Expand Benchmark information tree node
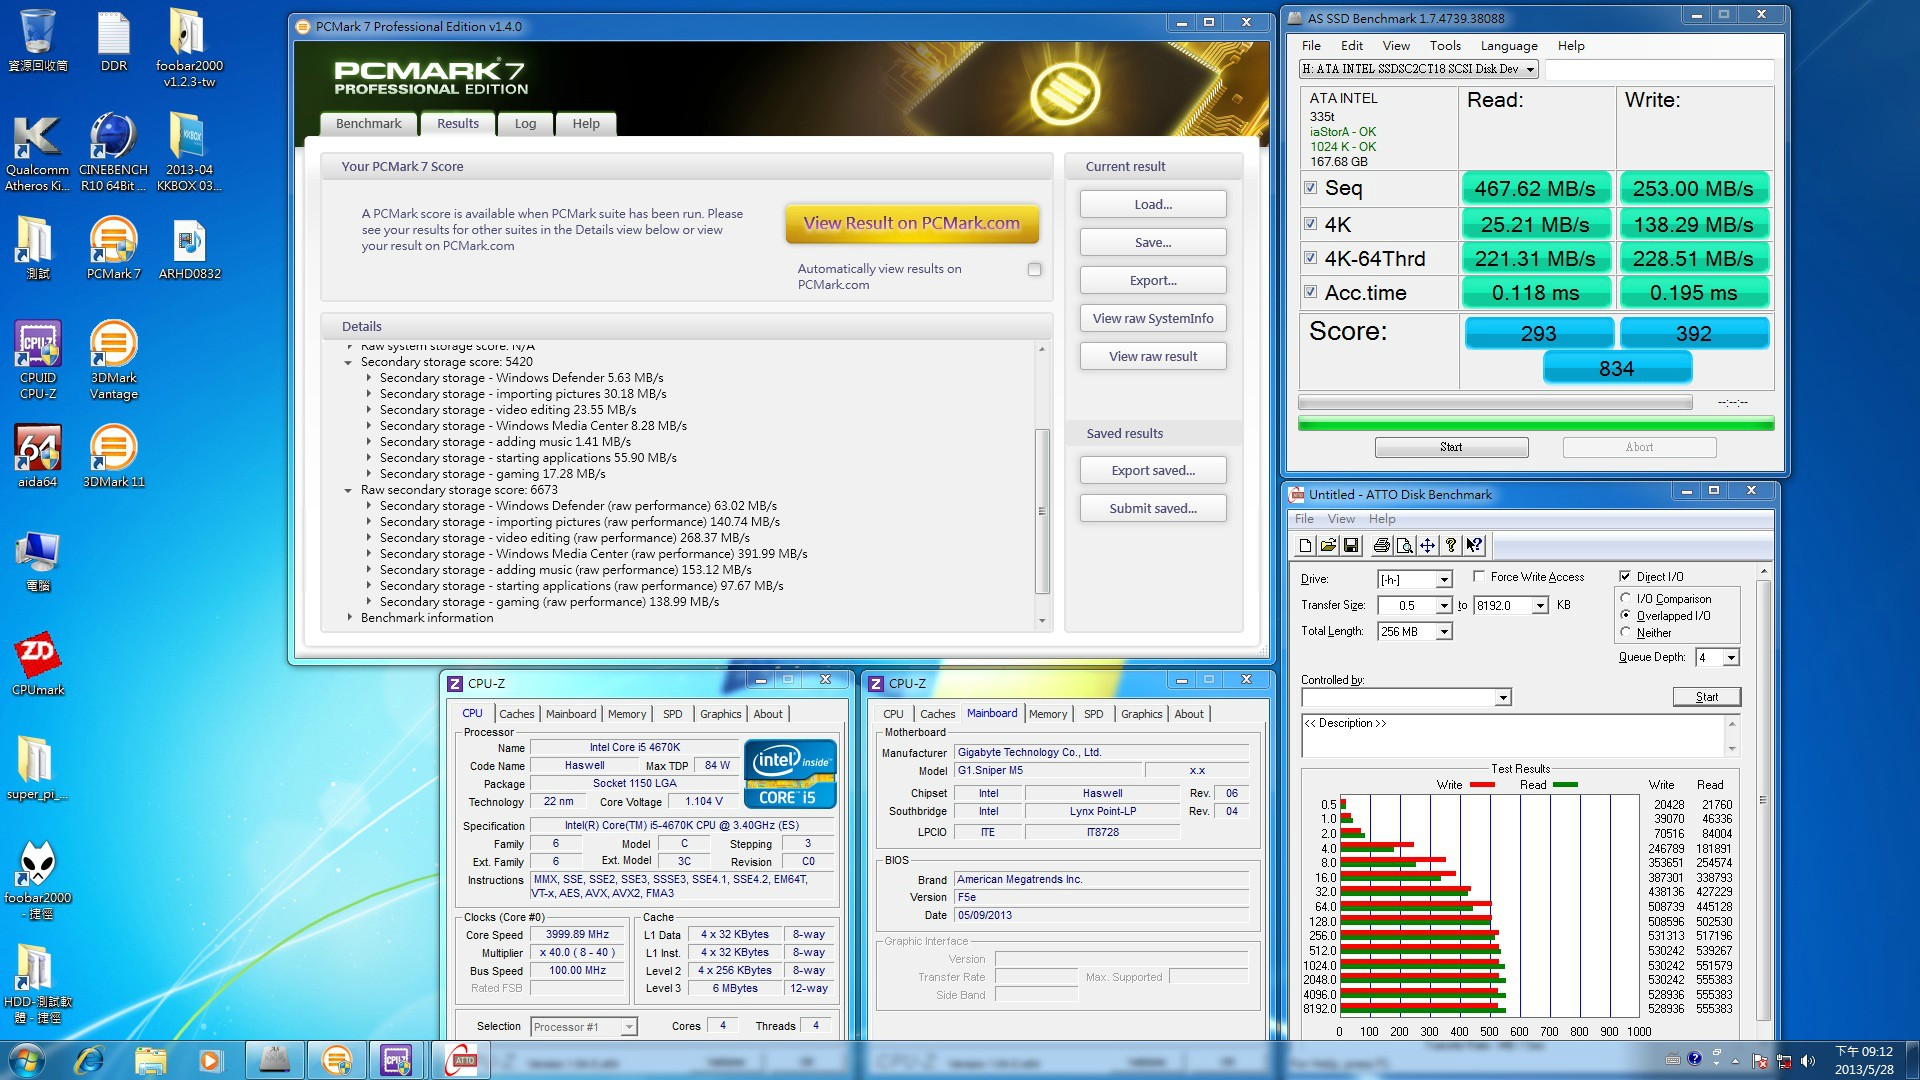The width and height of the screenshot is (1920, 1080). coord(349,618)
